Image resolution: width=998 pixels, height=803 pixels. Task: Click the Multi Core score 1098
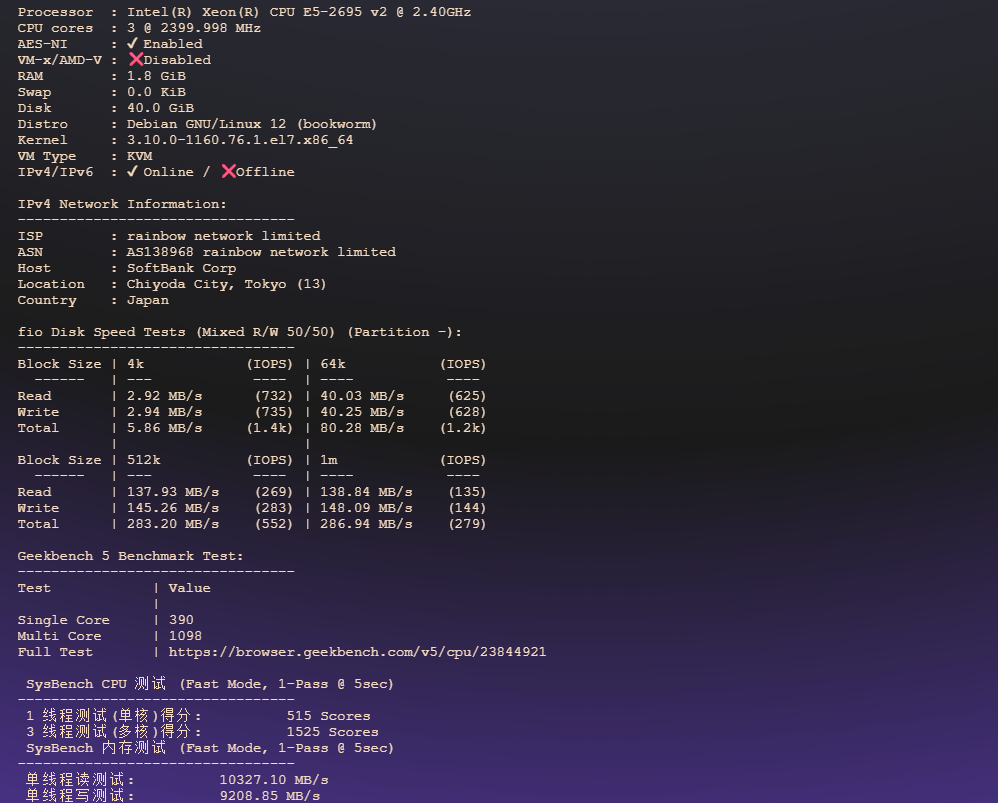[185, 635]
